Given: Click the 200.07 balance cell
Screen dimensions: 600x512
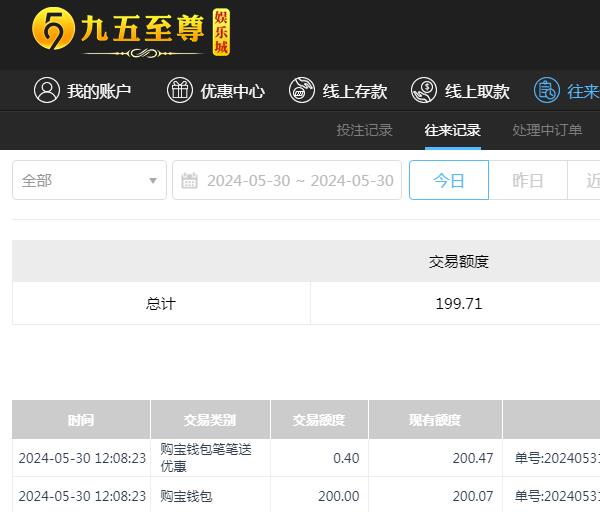Looking at the screenshot, I should pyautogui.click(x=473, y=496).
